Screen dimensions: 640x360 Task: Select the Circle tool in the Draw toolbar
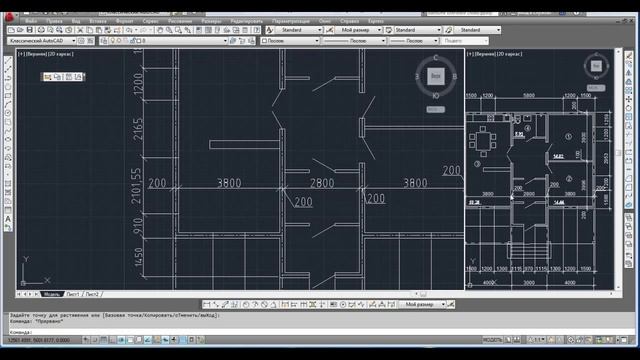click(x=8, y=113)
